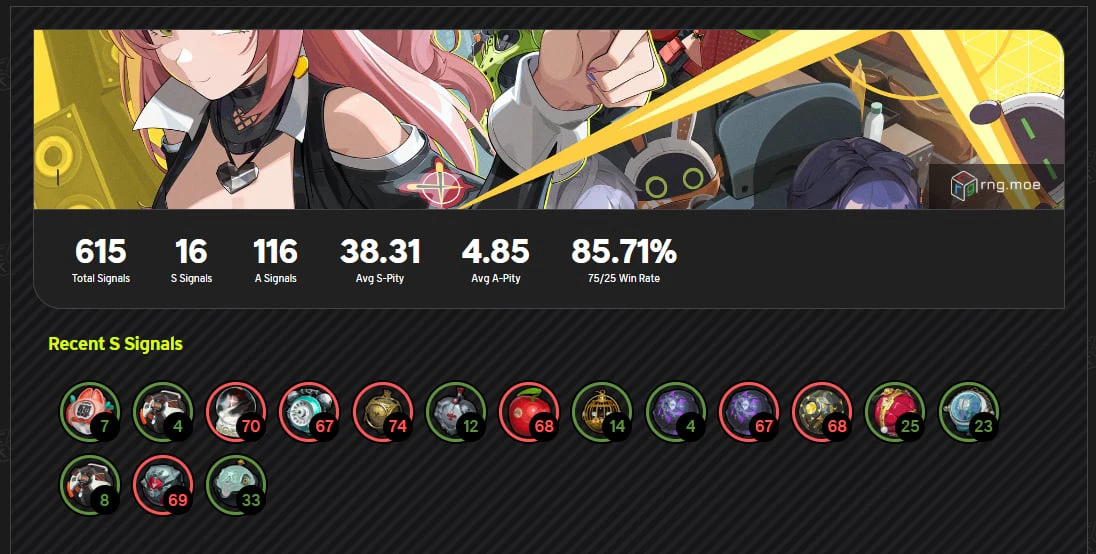Click the rng.moe logo on the banner
This screenshot has height=554, width=1096.
pyautogui.click(x=996, y=186)
